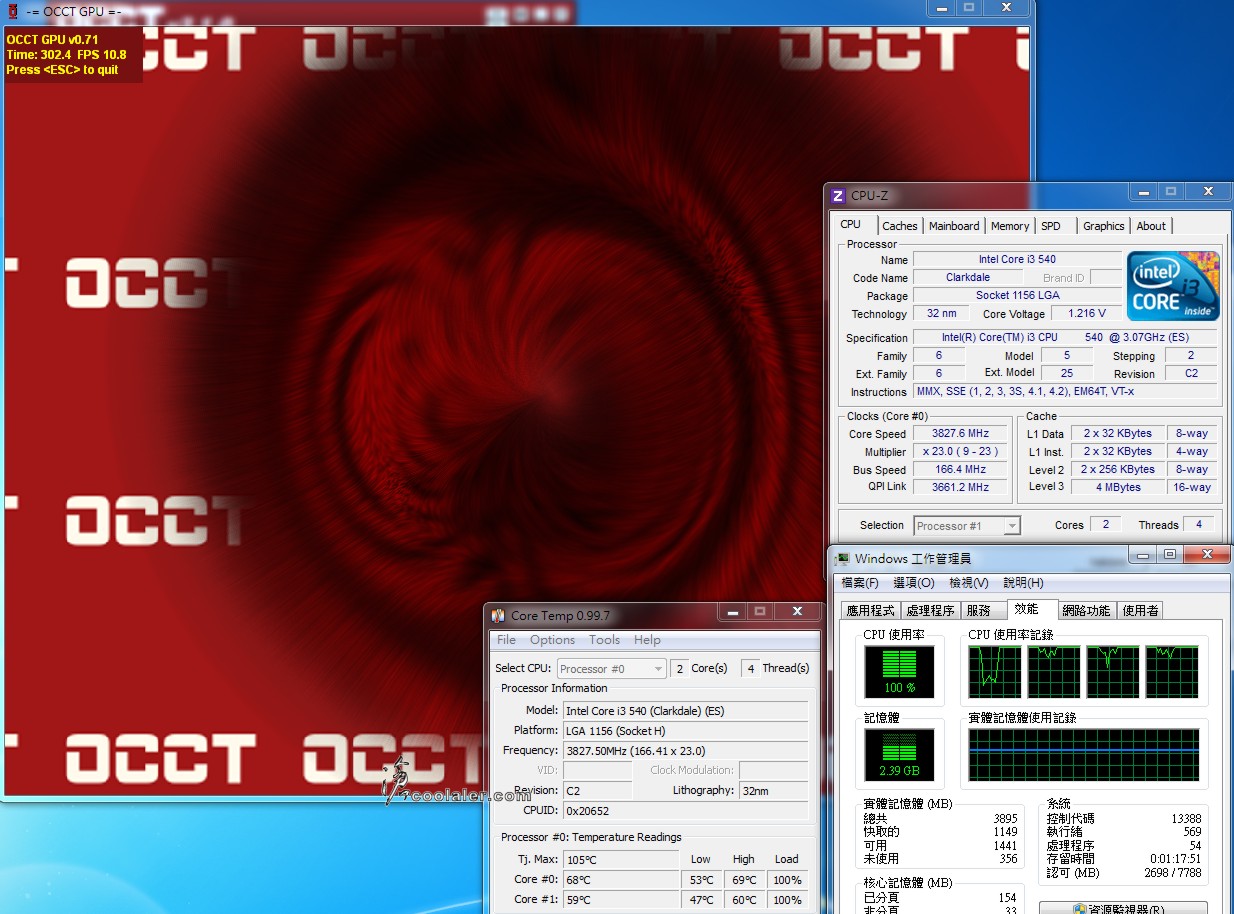The width and height of the screenshot is (1234, 914).
Task: Click the Core Temp thermometer title icon
Action: [498, 615]
